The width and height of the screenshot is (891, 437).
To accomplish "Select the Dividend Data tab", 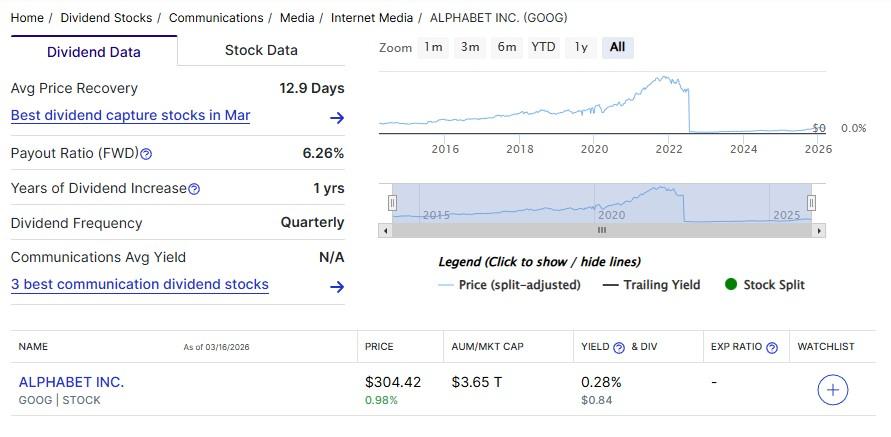I will [x=94, y=51].
